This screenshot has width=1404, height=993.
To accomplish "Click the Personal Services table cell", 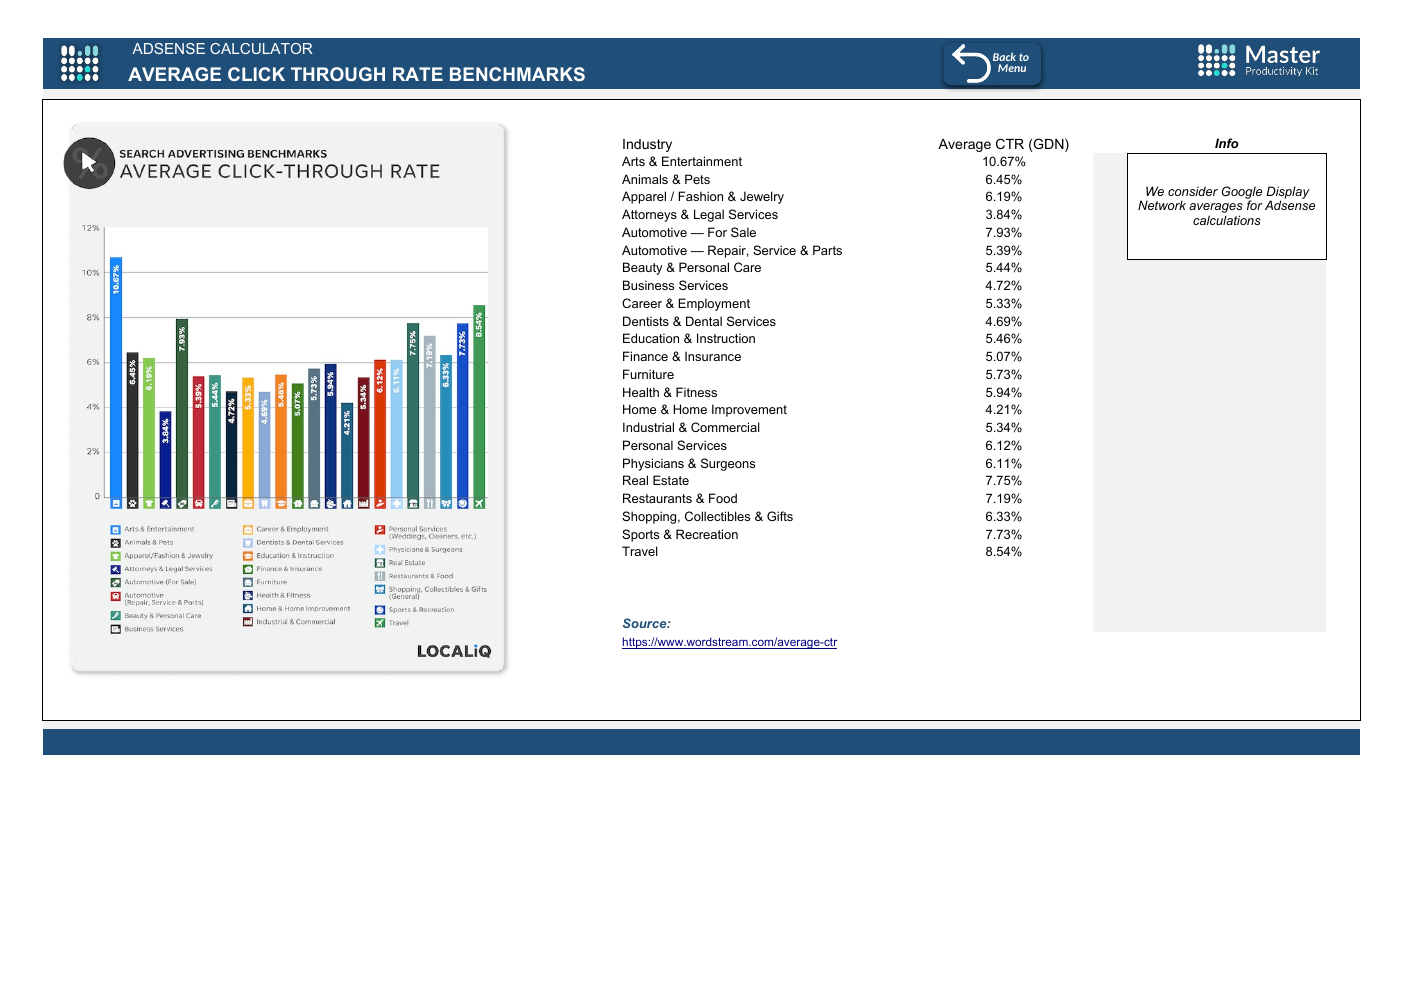I will click(674, 446).
